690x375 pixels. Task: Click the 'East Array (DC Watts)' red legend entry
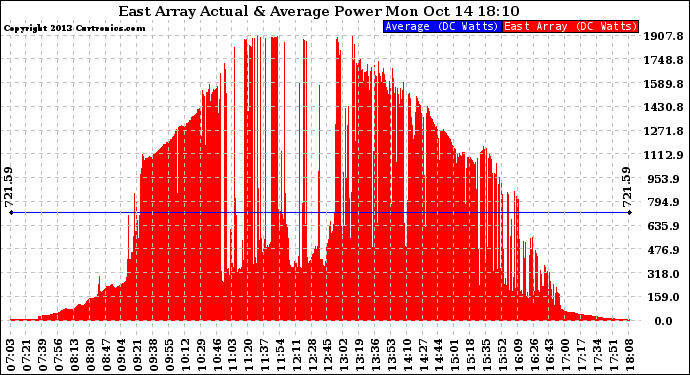pyautogui.click(x=570, y=26)
